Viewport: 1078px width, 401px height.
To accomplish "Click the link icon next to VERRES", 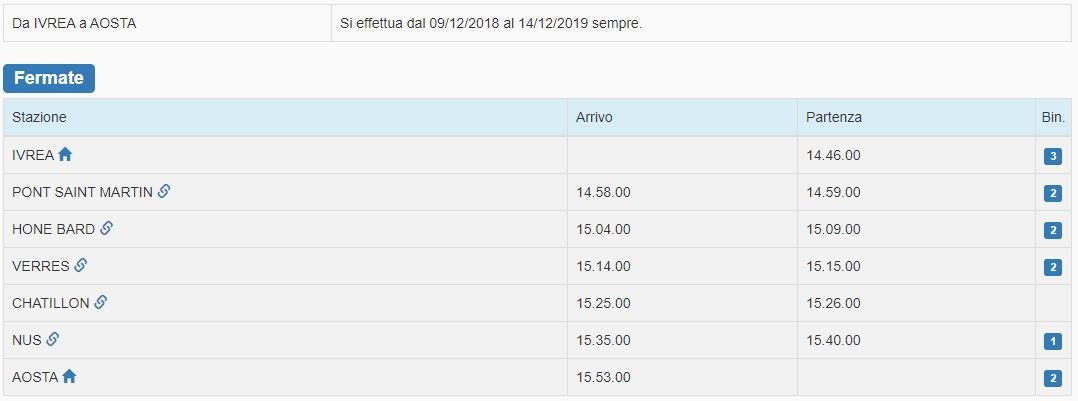I will 81,266.
